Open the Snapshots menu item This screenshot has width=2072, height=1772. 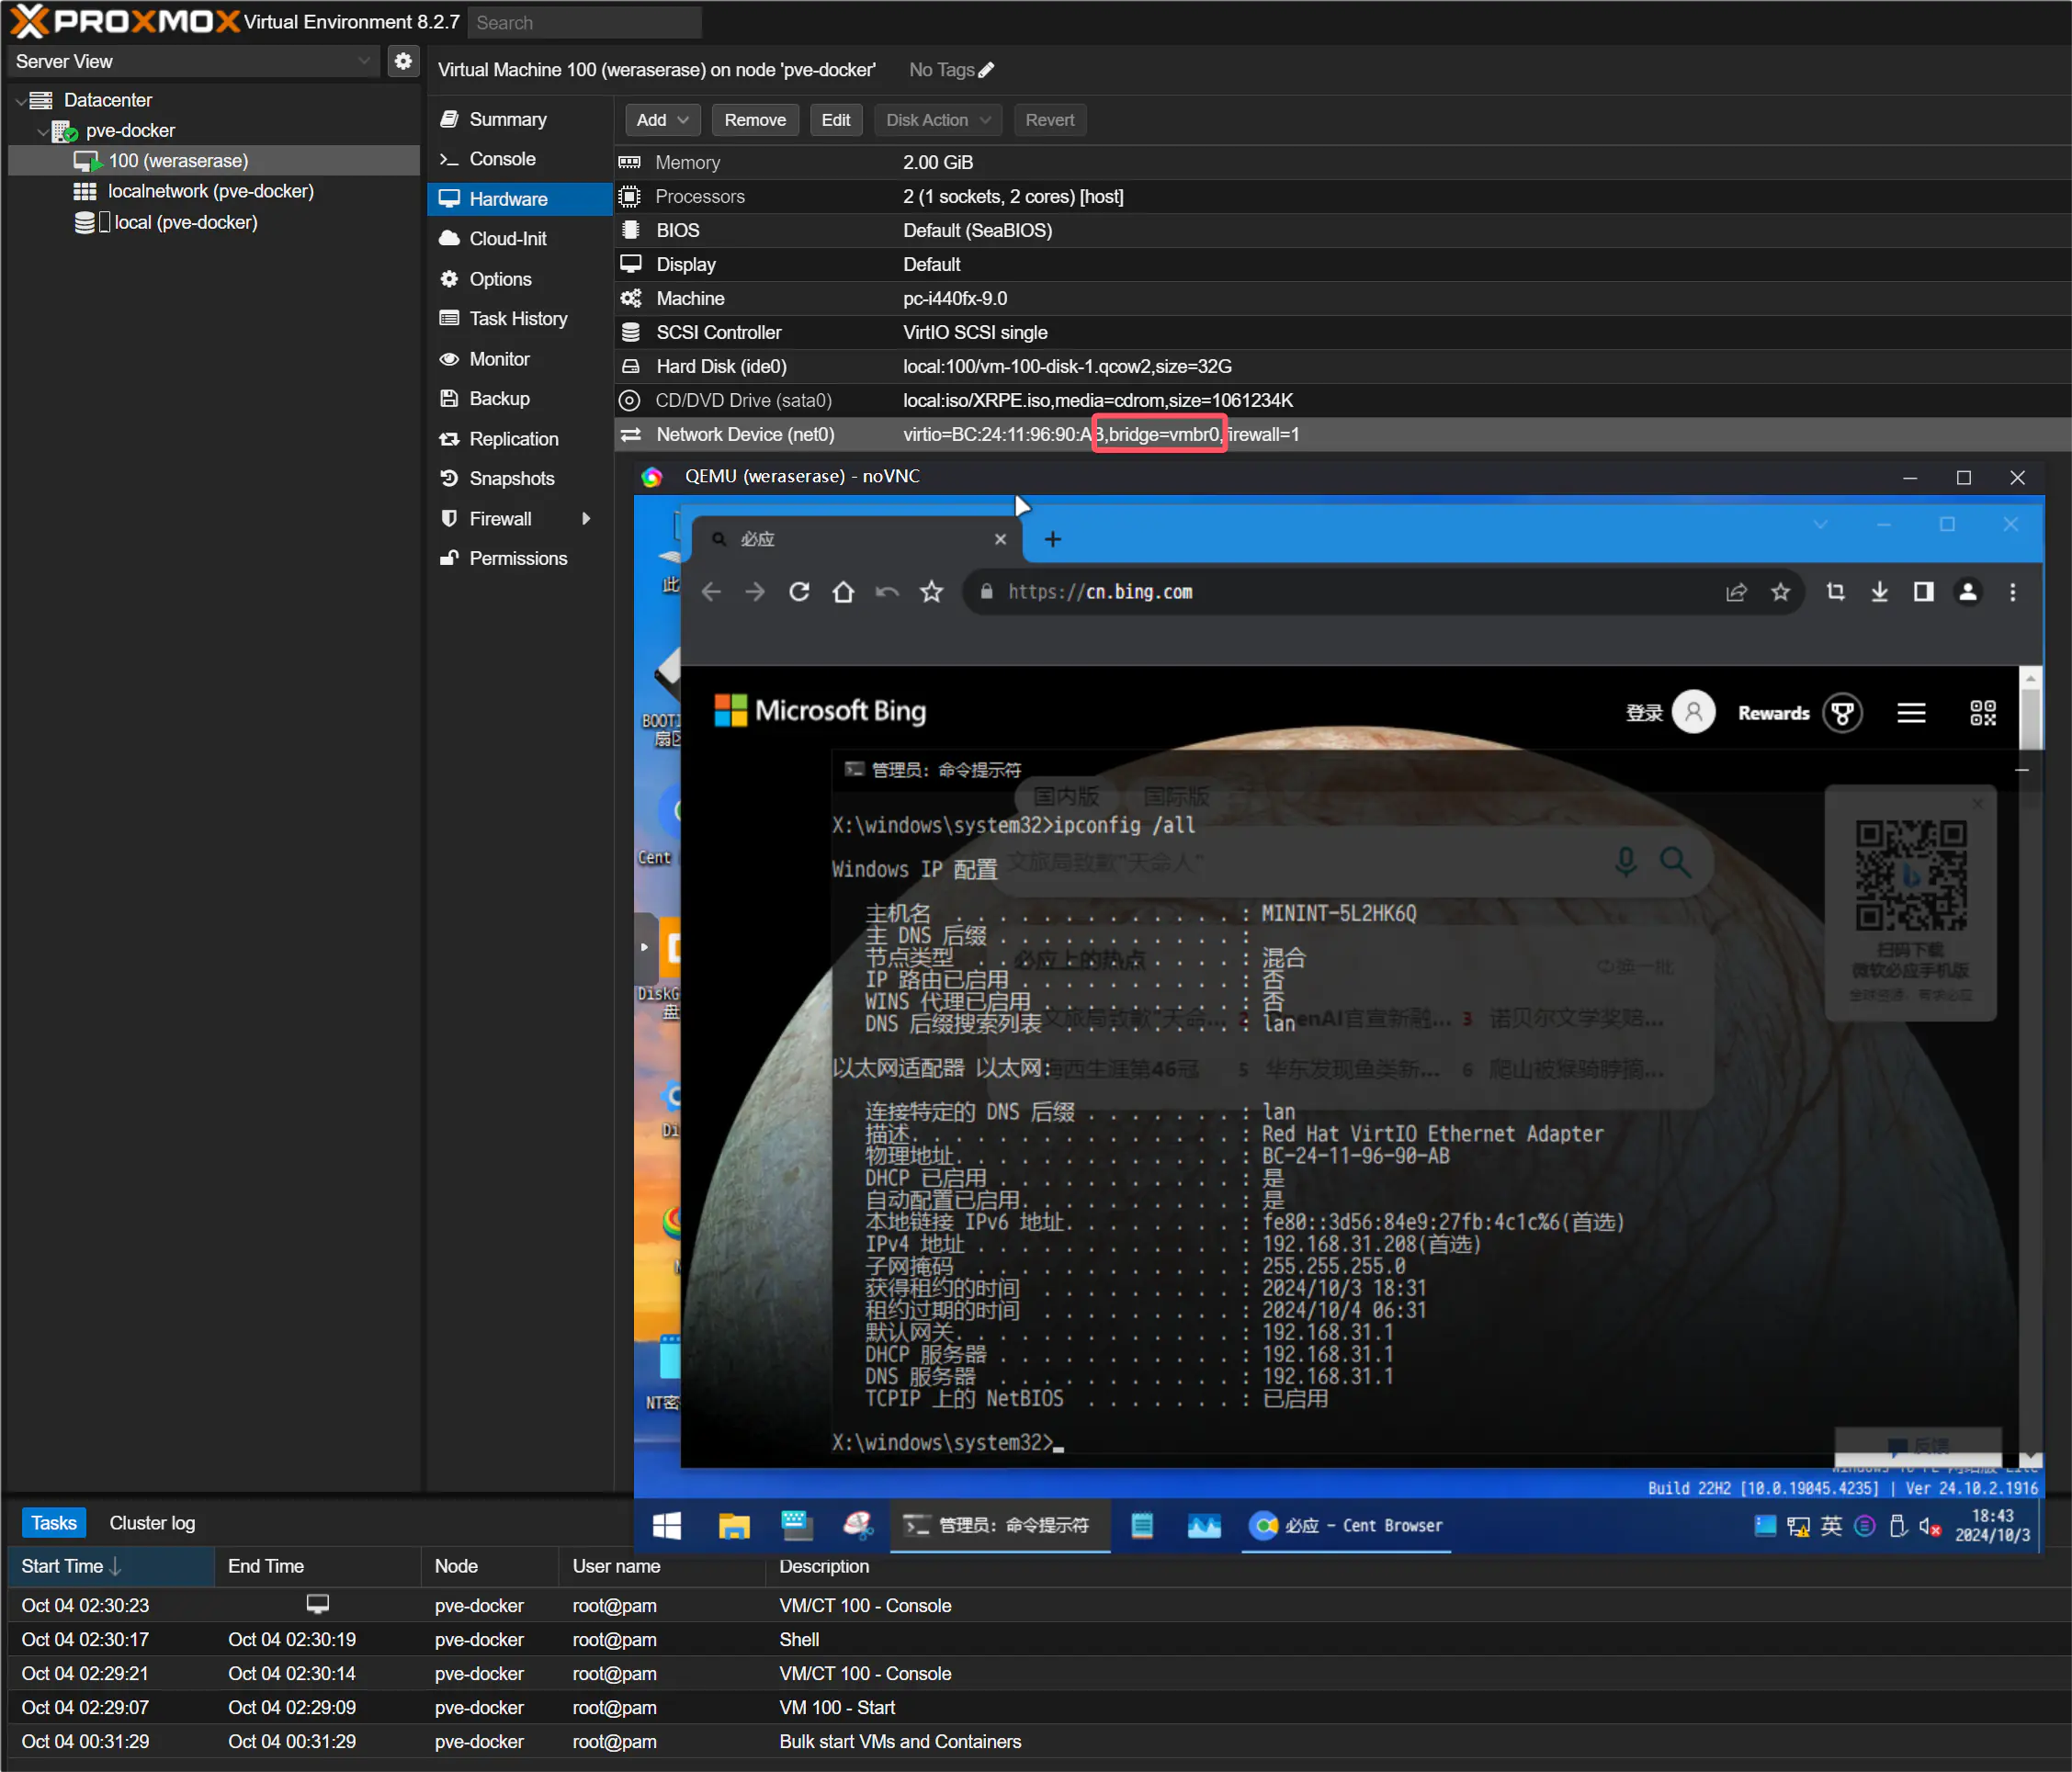tap(511, 478)
